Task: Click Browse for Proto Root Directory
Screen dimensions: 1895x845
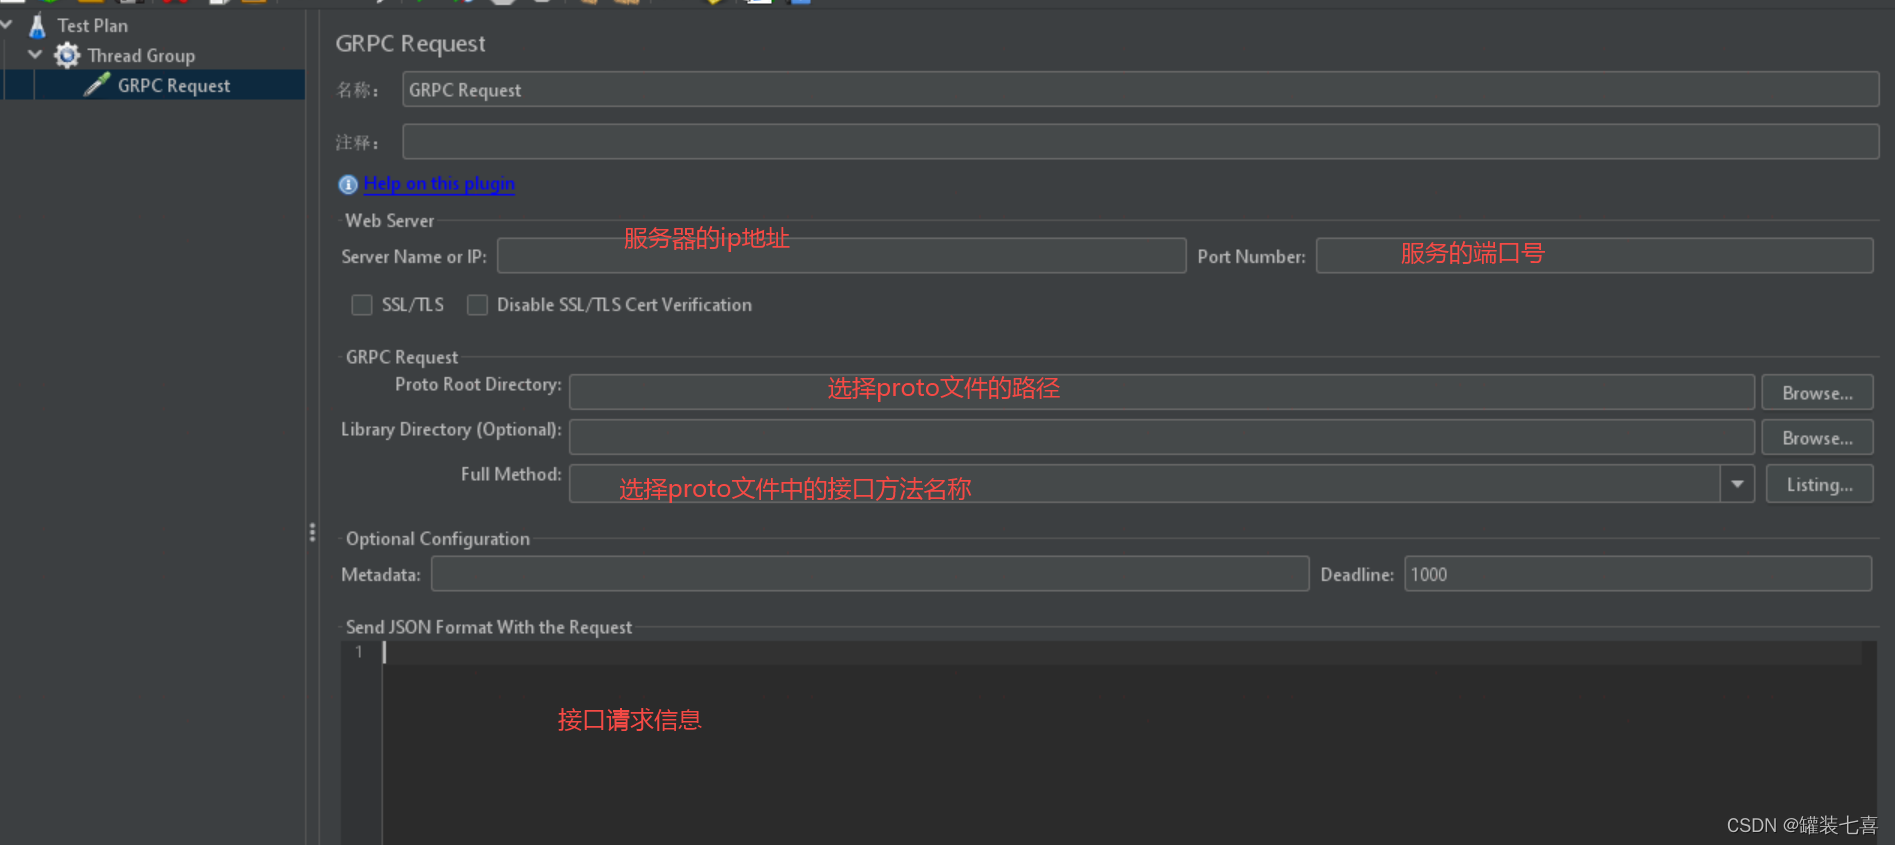Action: click(x=1817, y=393)
